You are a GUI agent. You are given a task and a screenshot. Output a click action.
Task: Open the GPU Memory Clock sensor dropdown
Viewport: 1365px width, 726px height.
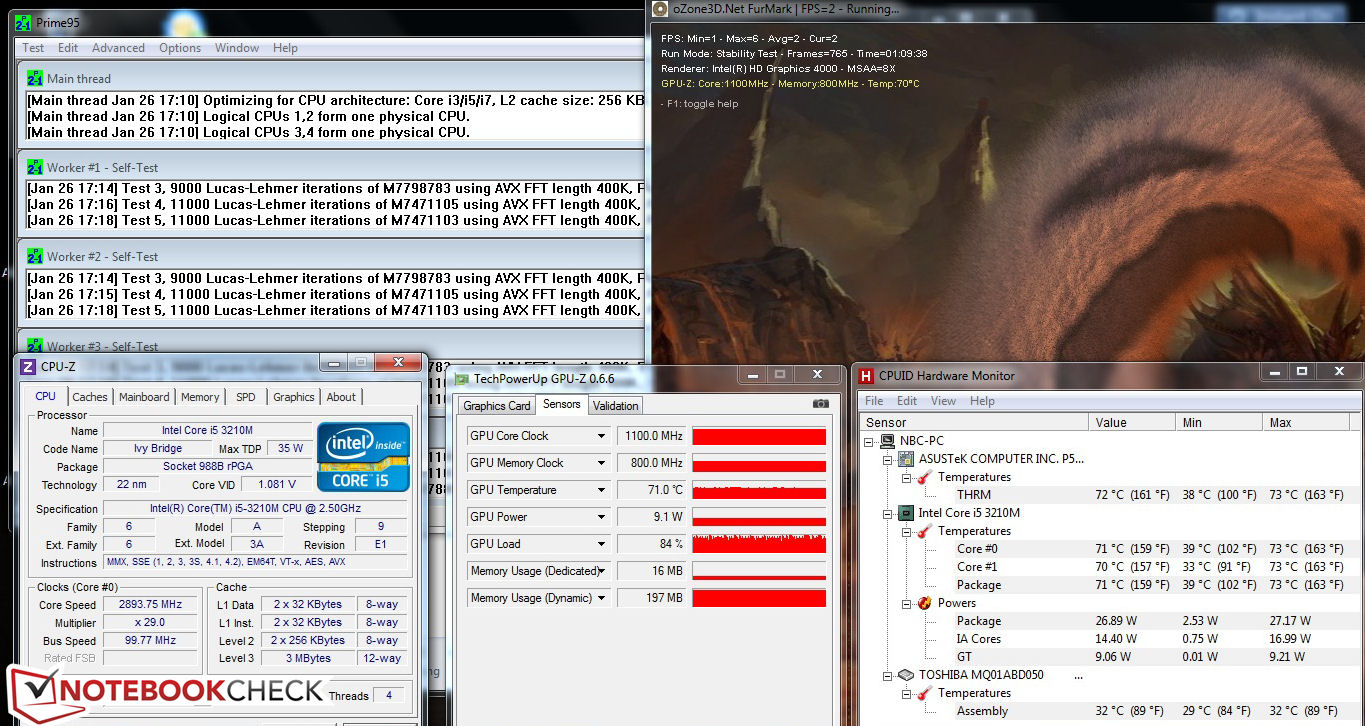tap(602, 463)
